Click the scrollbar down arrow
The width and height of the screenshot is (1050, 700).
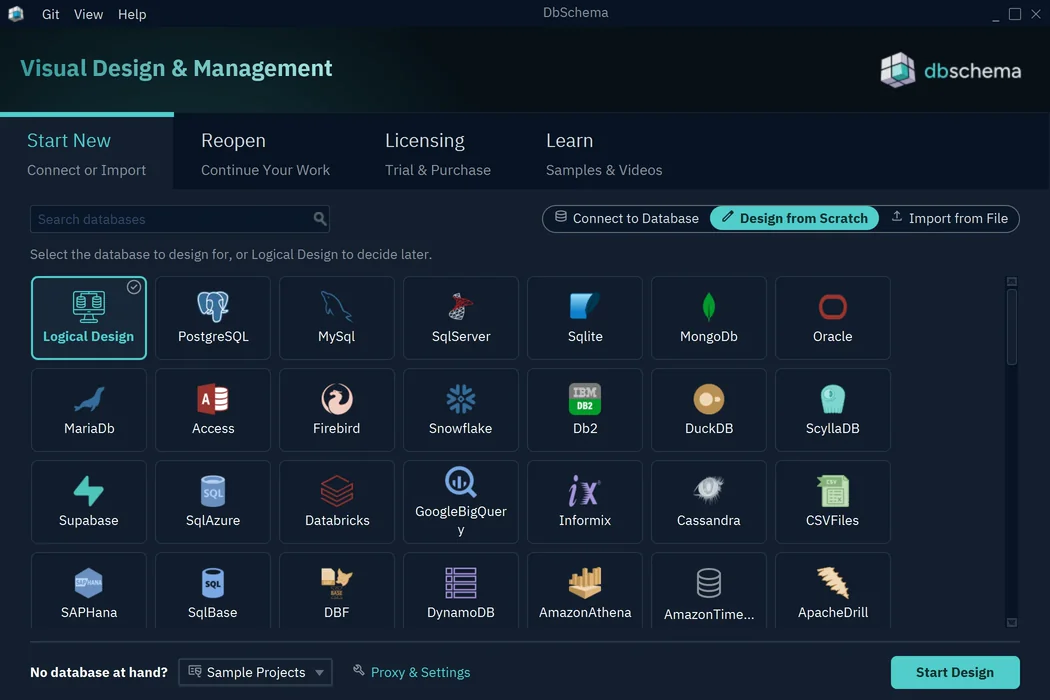(x=1012, y=622)
